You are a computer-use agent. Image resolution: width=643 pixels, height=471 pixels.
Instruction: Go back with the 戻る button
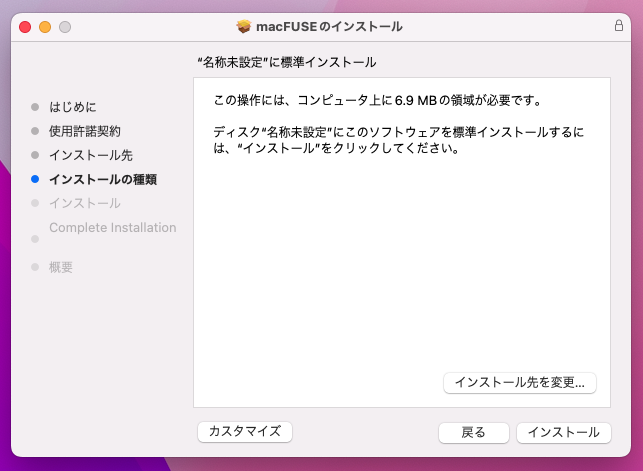(473, 432)
